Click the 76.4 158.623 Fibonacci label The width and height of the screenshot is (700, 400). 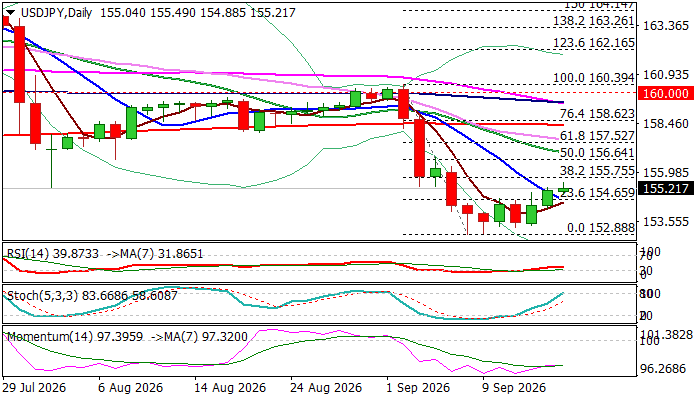point(597,114)
